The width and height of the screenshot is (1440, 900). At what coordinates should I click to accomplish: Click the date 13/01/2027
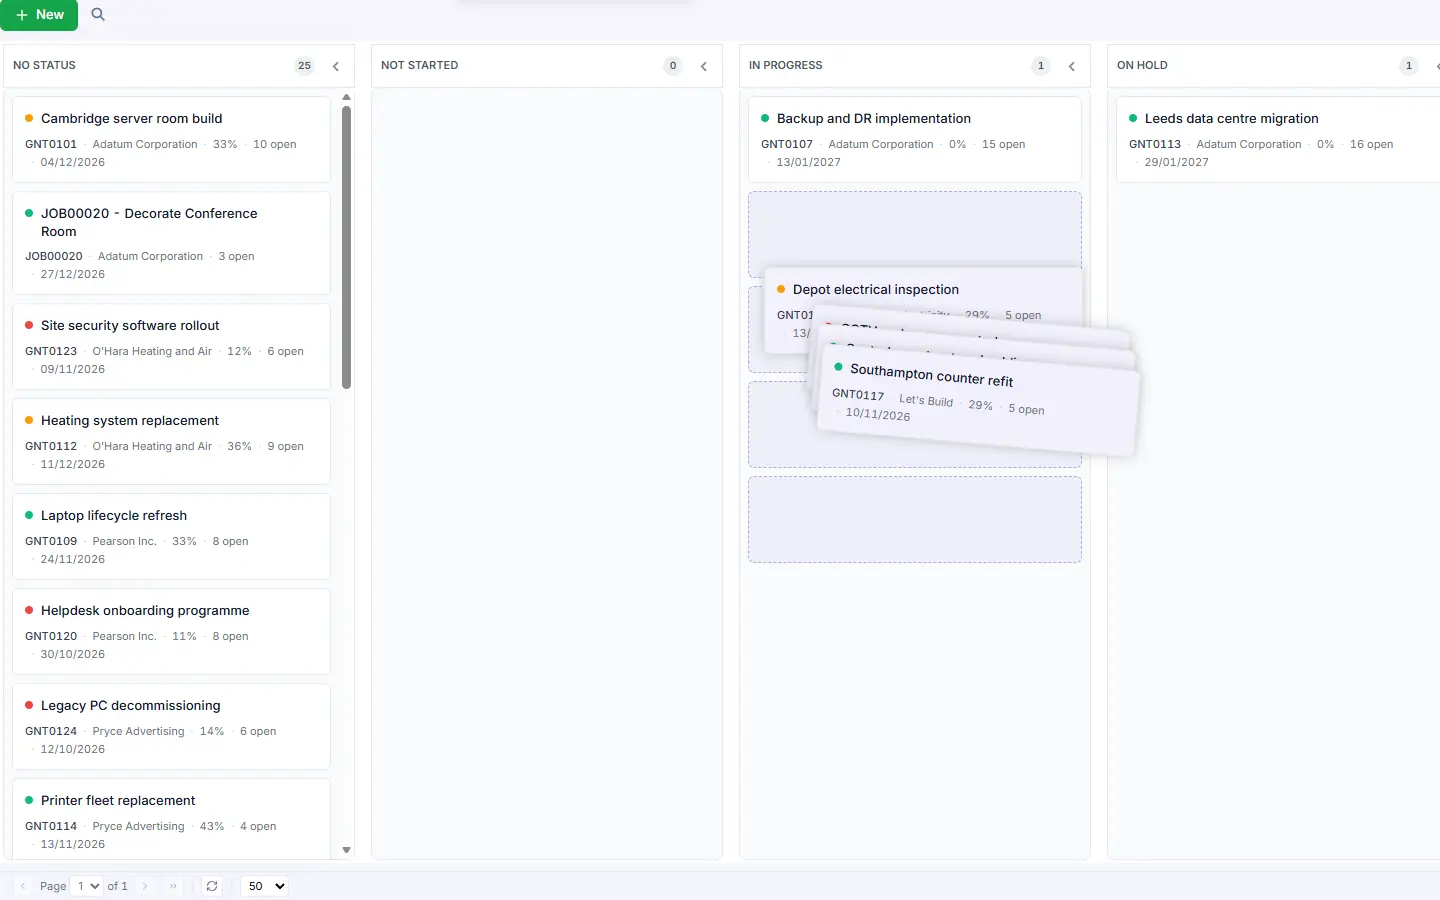tap(809, 163)
